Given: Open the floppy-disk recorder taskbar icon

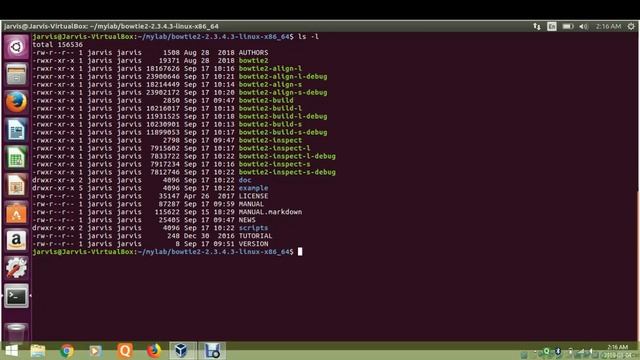Looking at the screenshot, I should pyautogui.click(x=212, y=351).
